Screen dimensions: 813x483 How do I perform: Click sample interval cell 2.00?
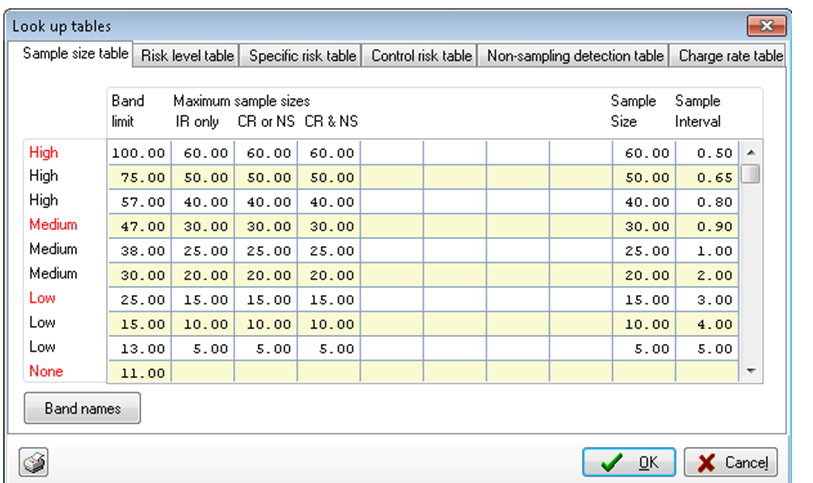point(707,275)
